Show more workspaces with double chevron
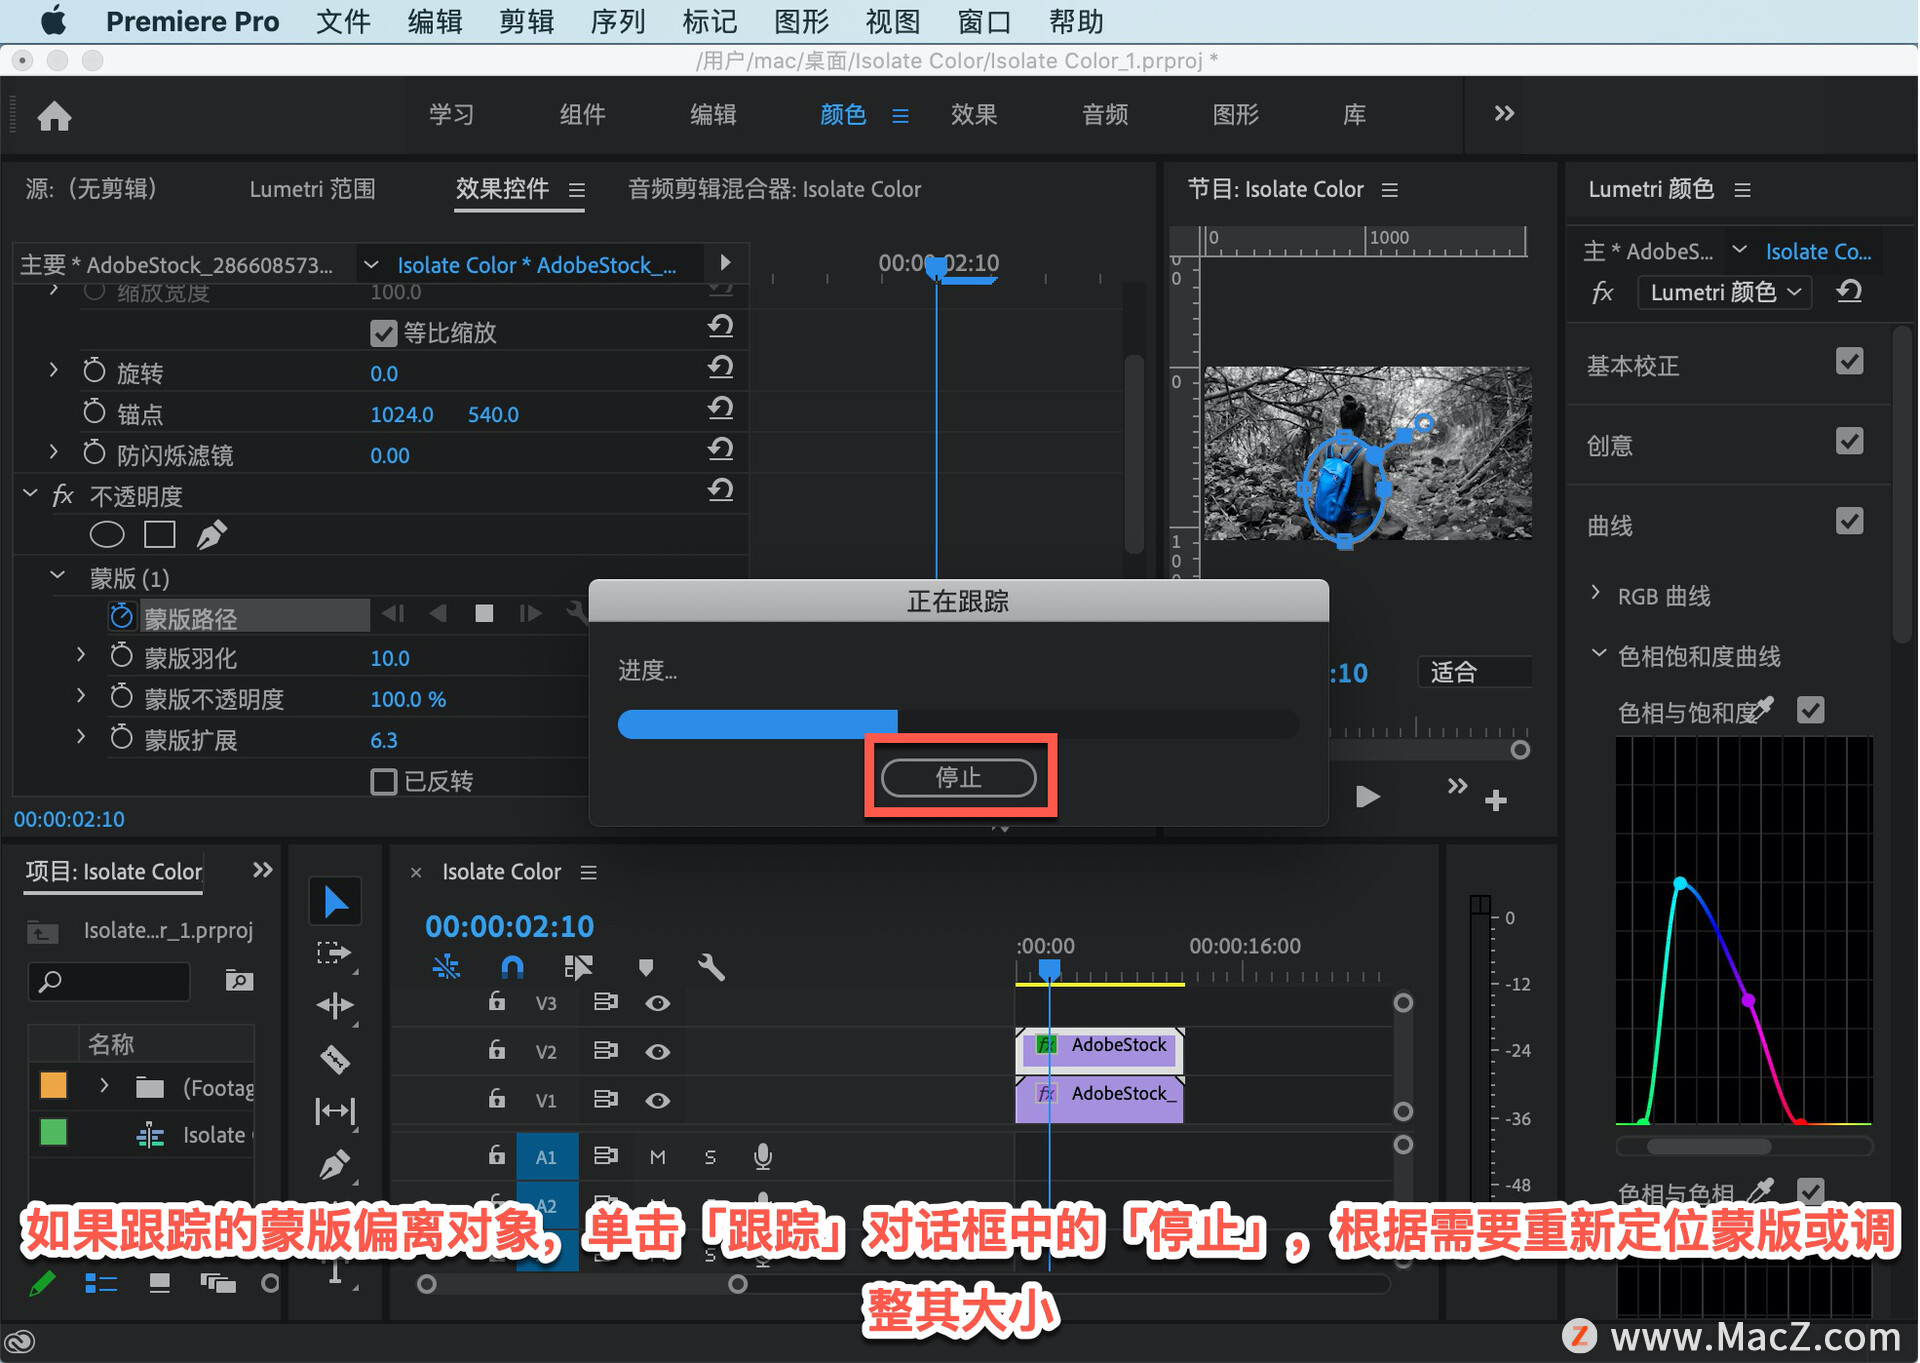 click(x=1504, y=113)
